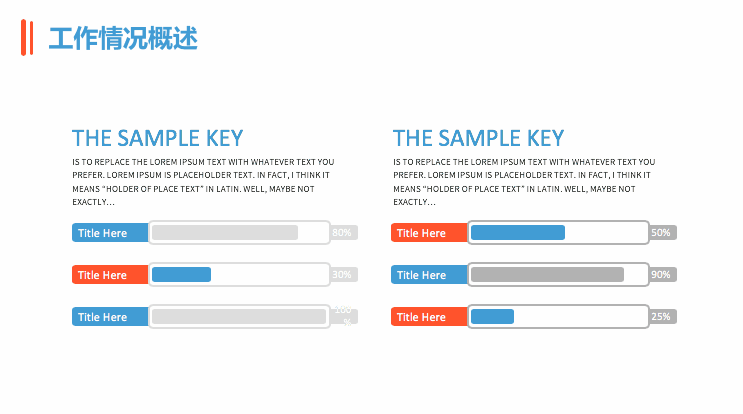Select the right column's Lorem Ipsum paragraph
This screenshot has height=414, width=743.
point(524,181)
